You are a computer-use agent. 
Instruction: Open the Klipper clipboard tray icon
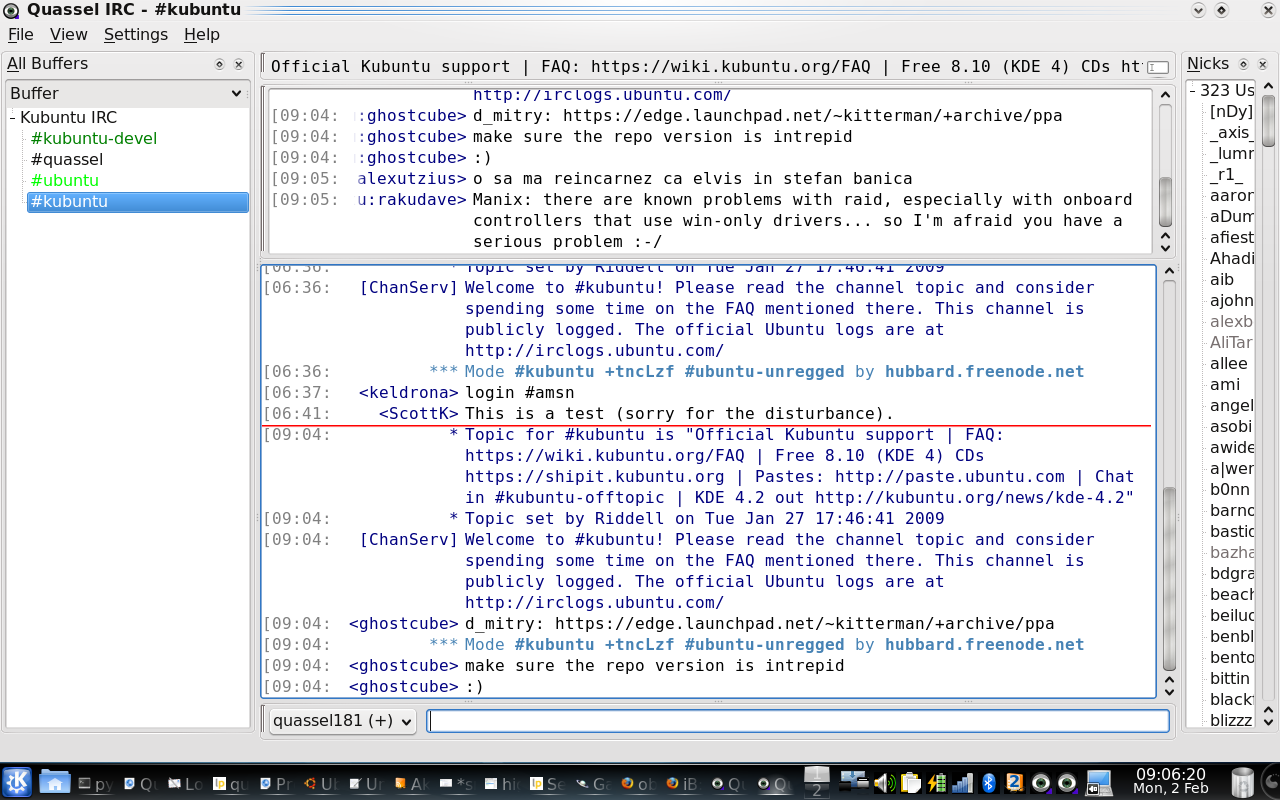click(910, 782)
